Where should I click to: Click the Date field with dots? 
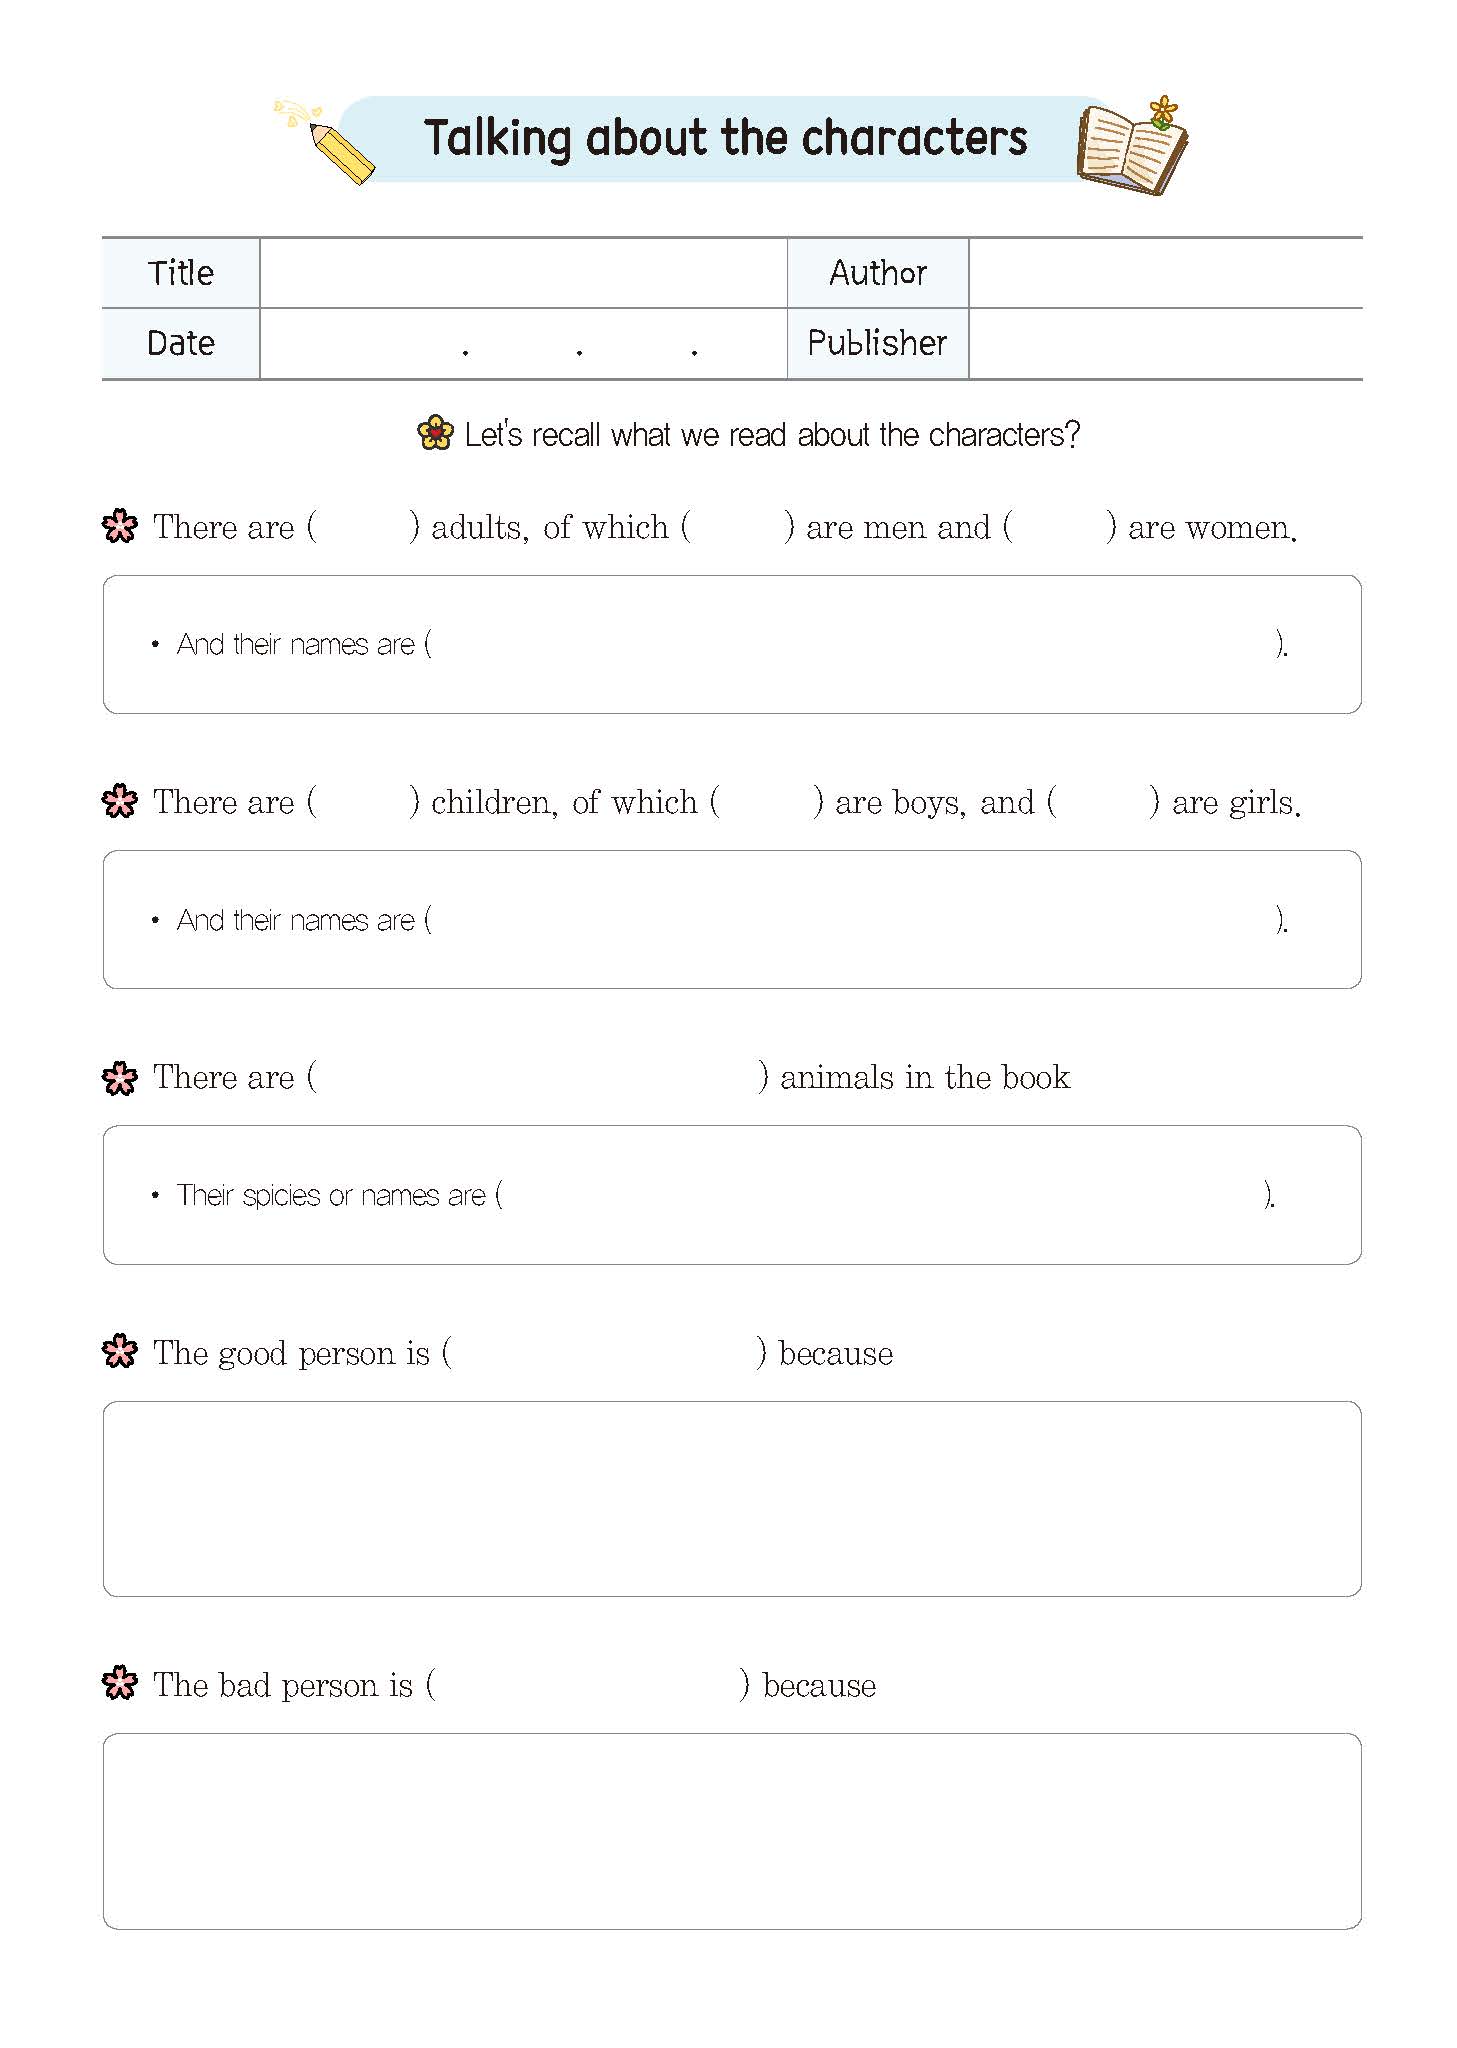(523, 343)
